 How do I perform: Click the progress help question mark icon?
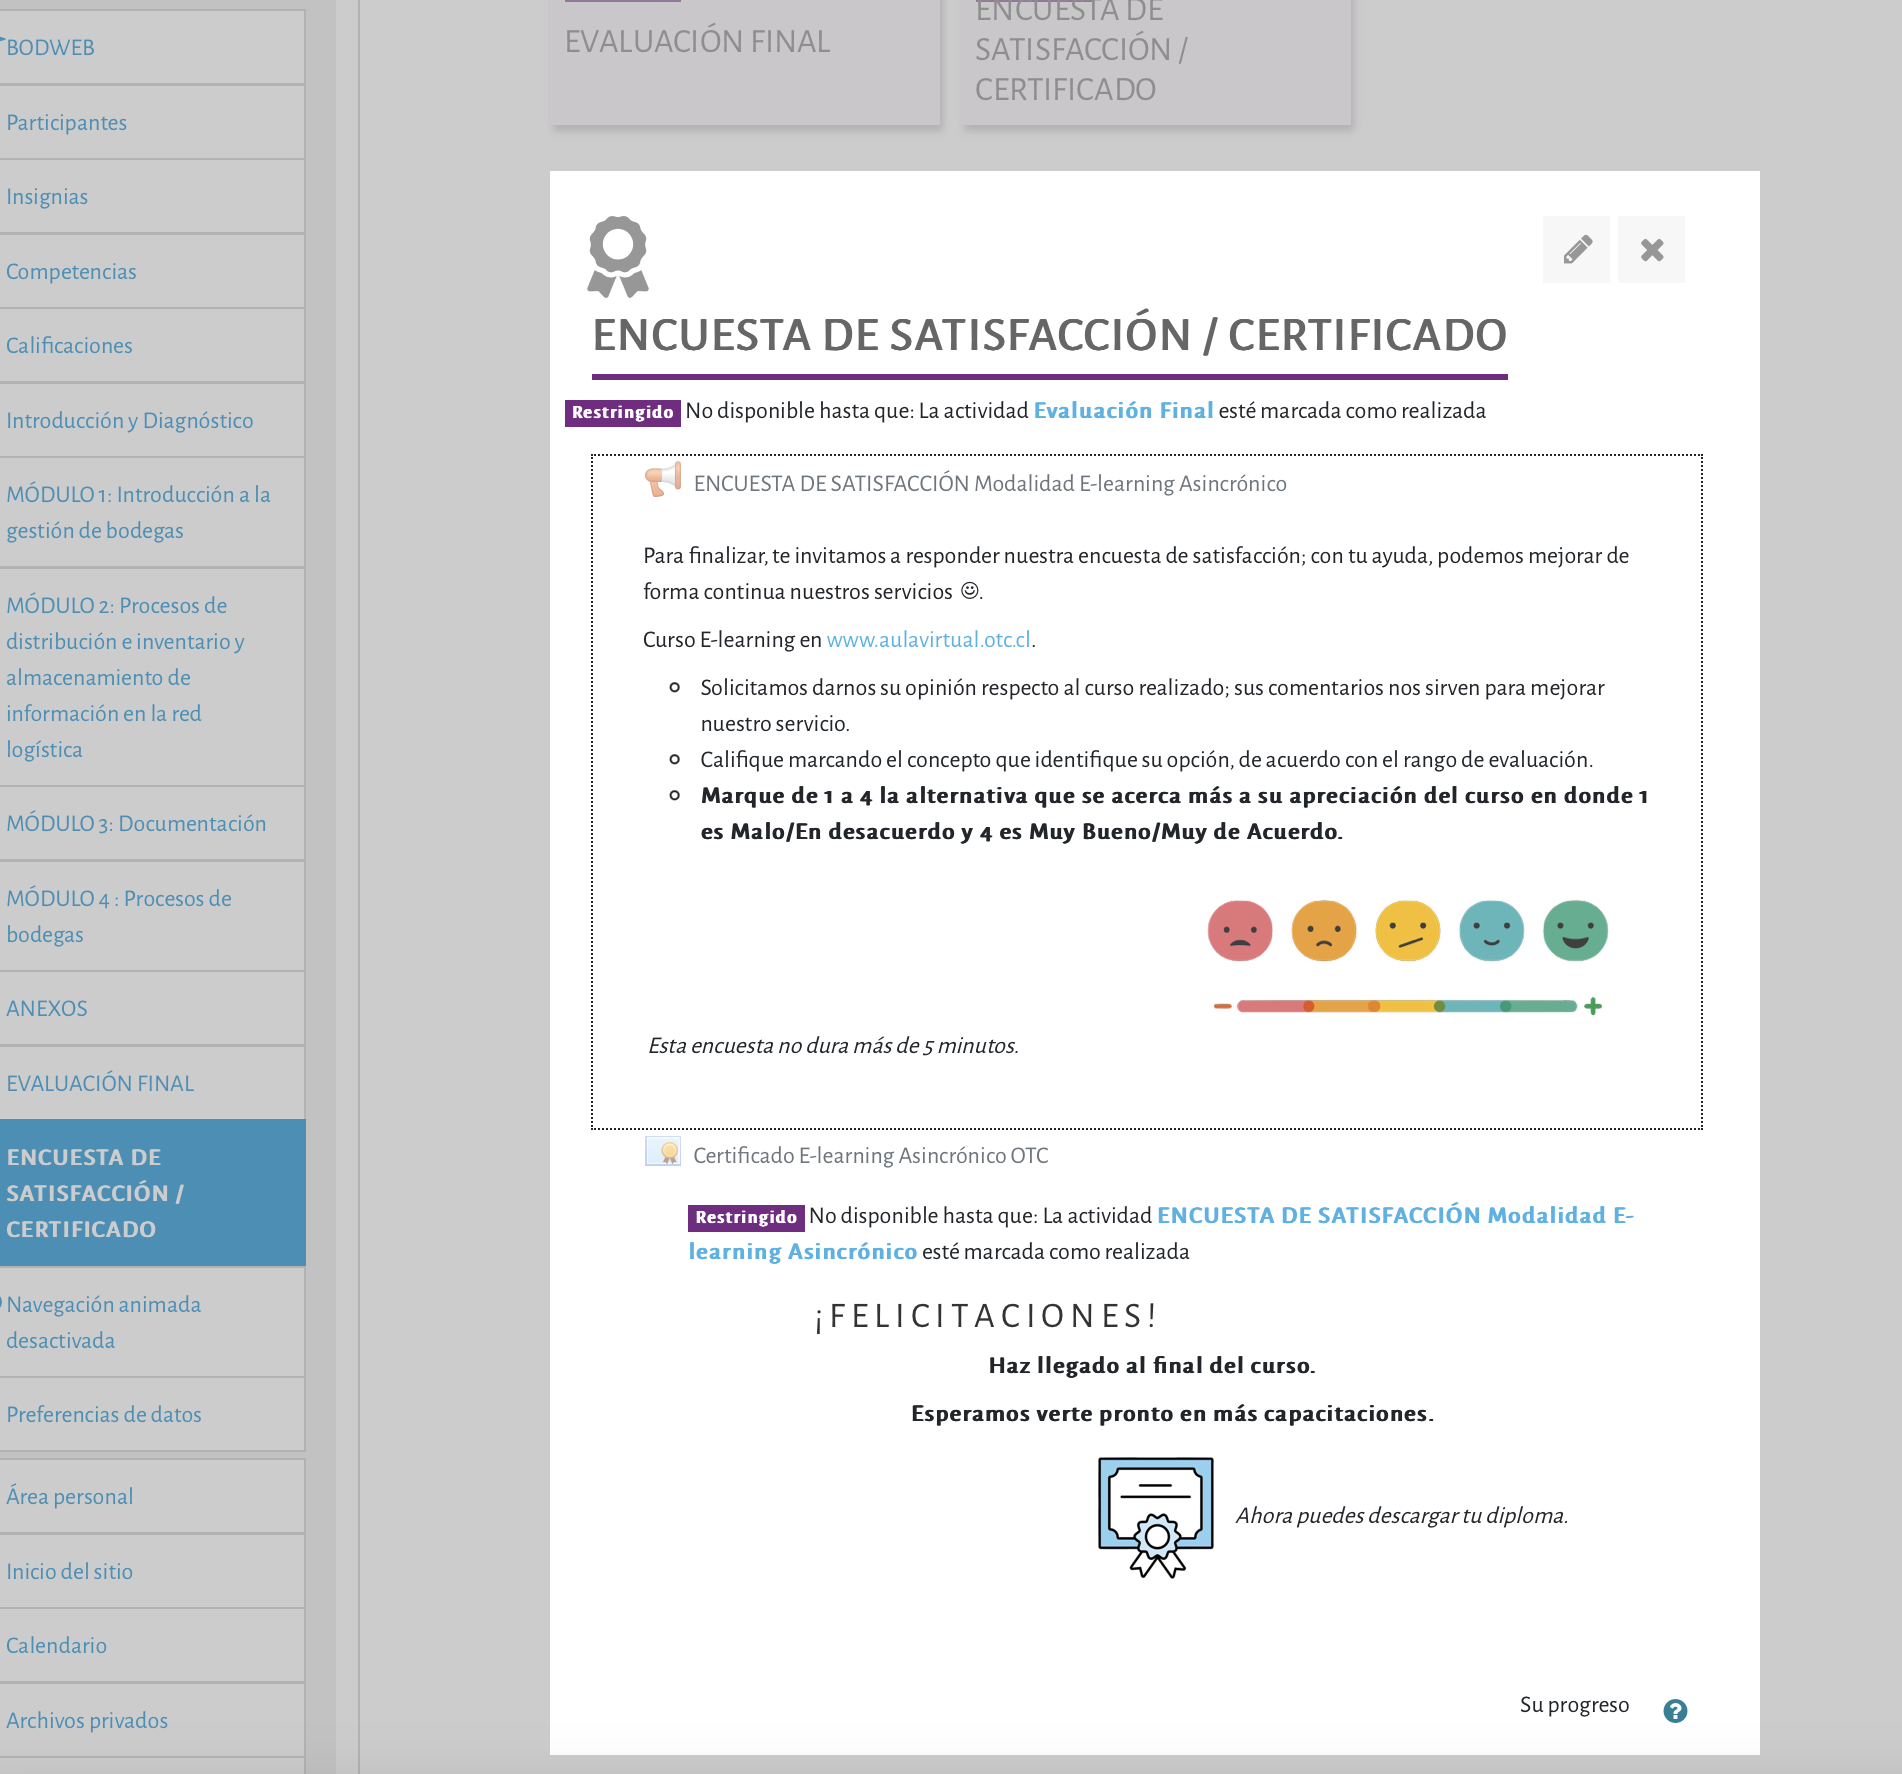pos(1675,1711)
